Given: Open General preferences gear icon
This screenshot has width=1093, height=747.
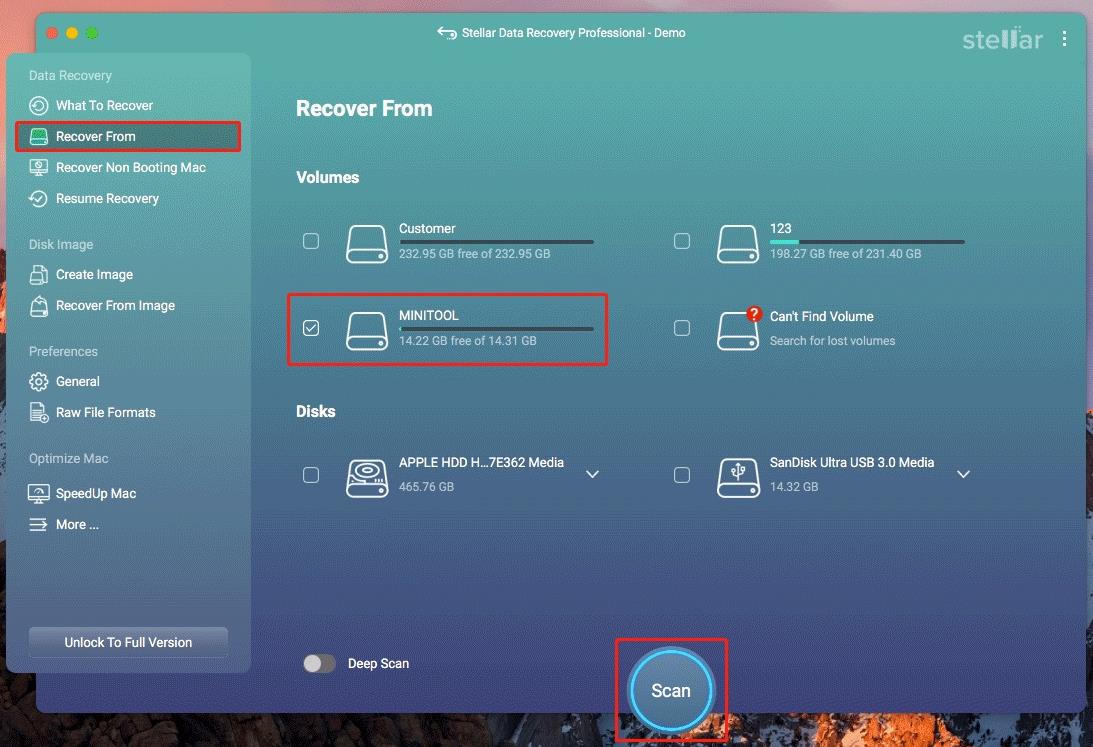Looking at the screenshot, I should pyautogui.click(x=39, y=381).
